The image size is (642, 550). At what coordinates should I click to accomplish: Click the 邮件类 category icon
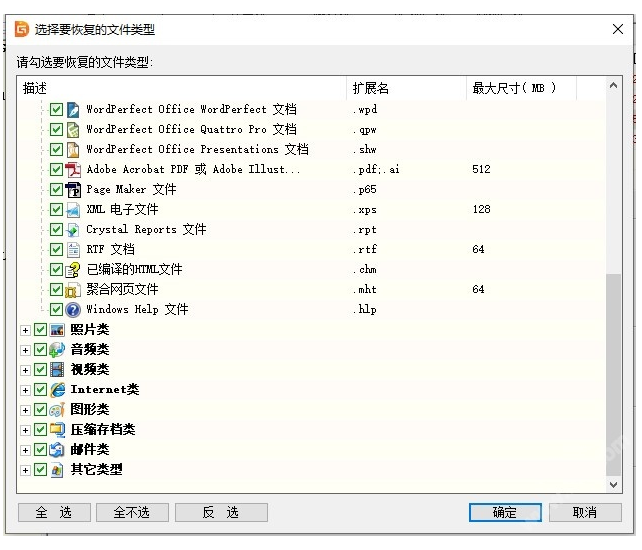(x=57, y=450)
